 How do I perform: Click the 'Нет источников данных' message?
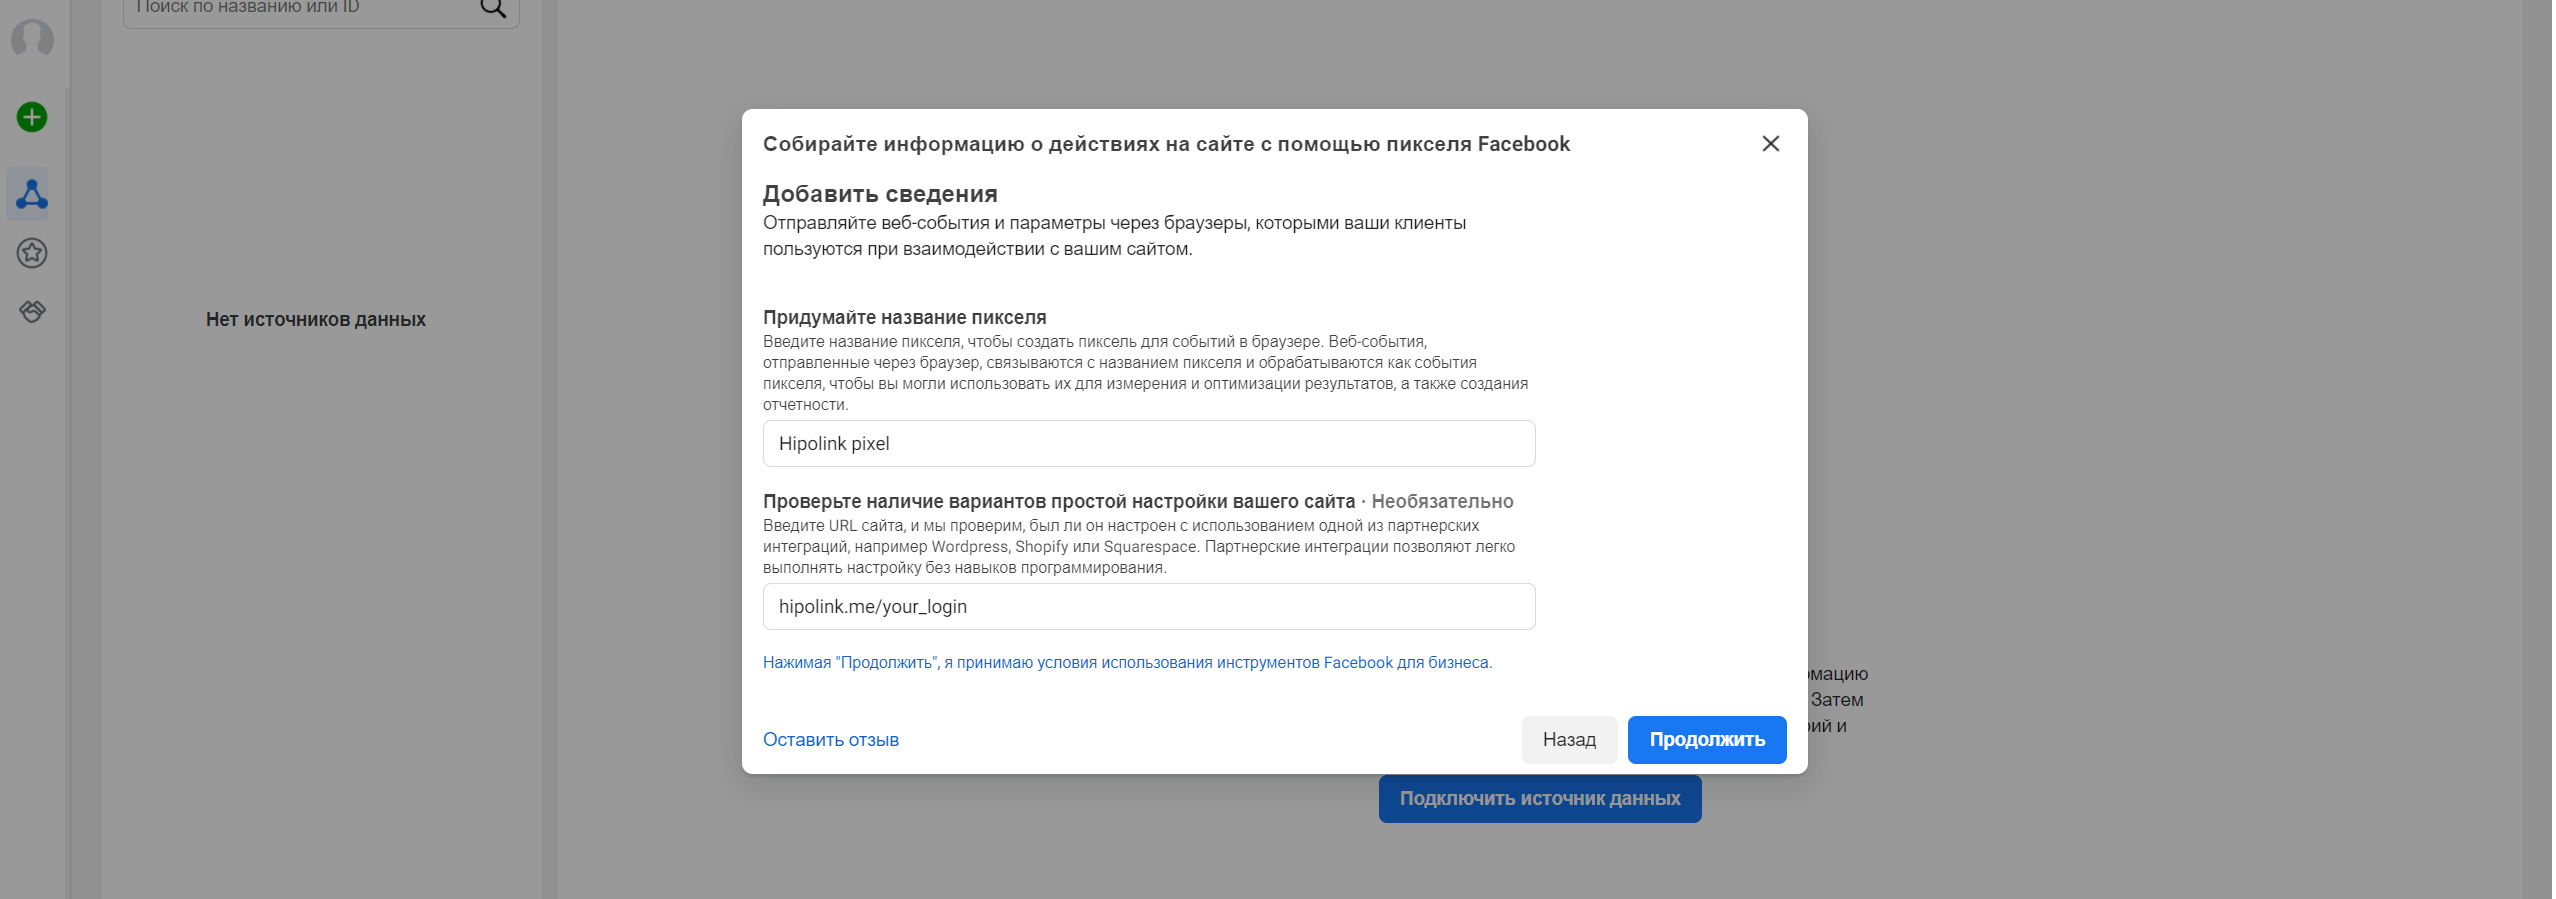(x=316, y=320)
